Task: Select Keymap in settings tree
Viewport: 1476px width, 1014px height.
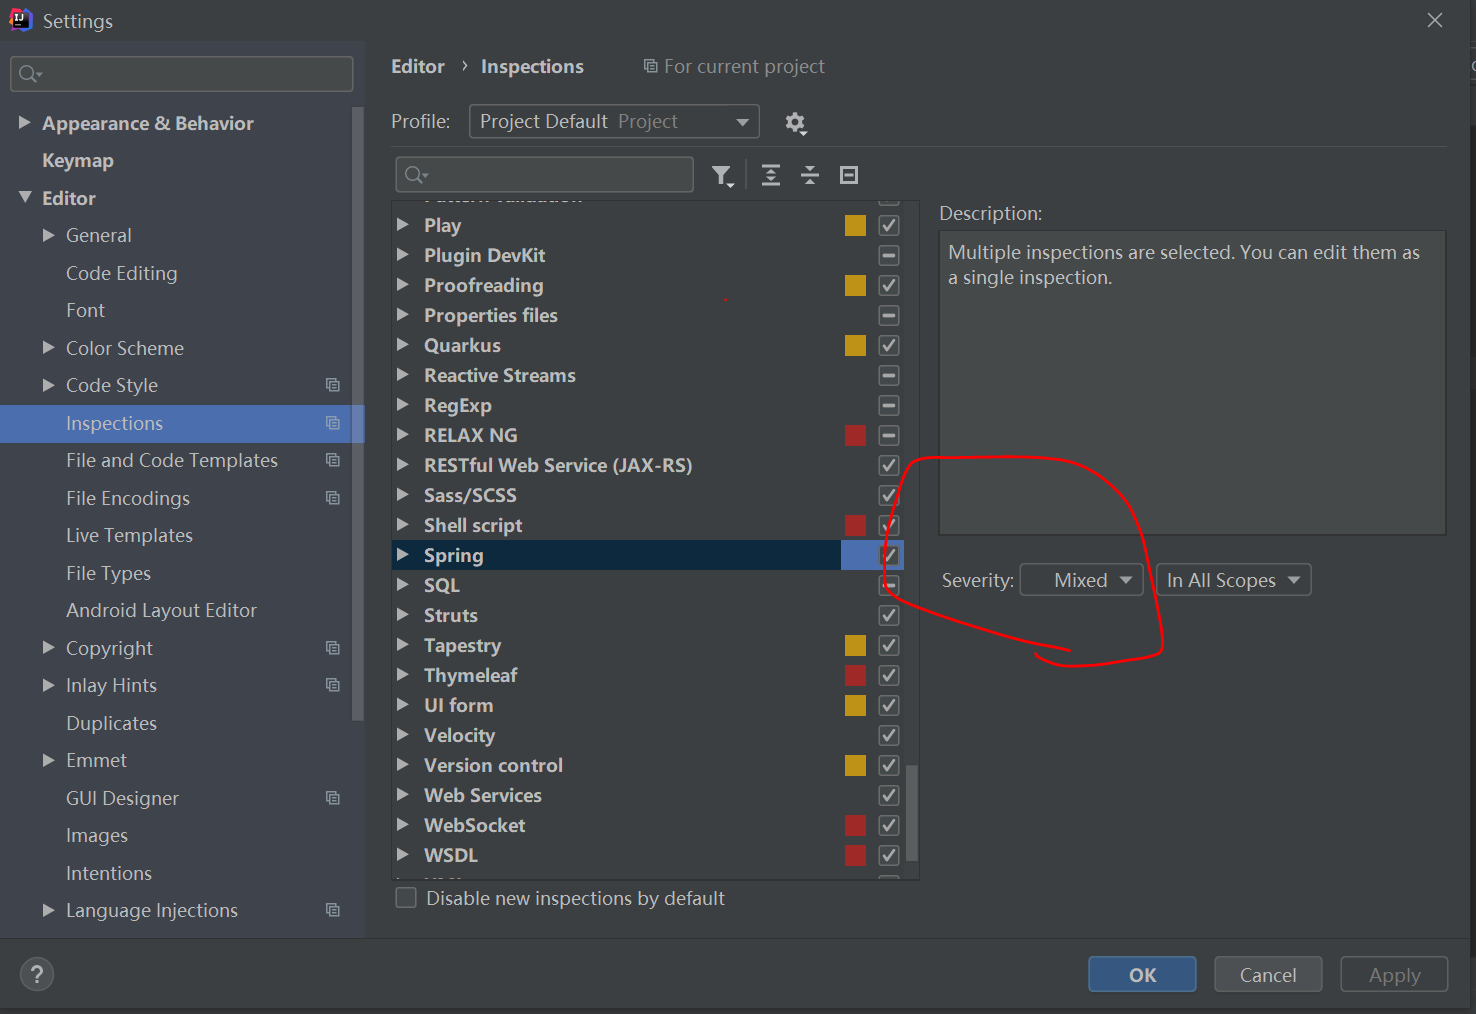Action: (78, 160)
